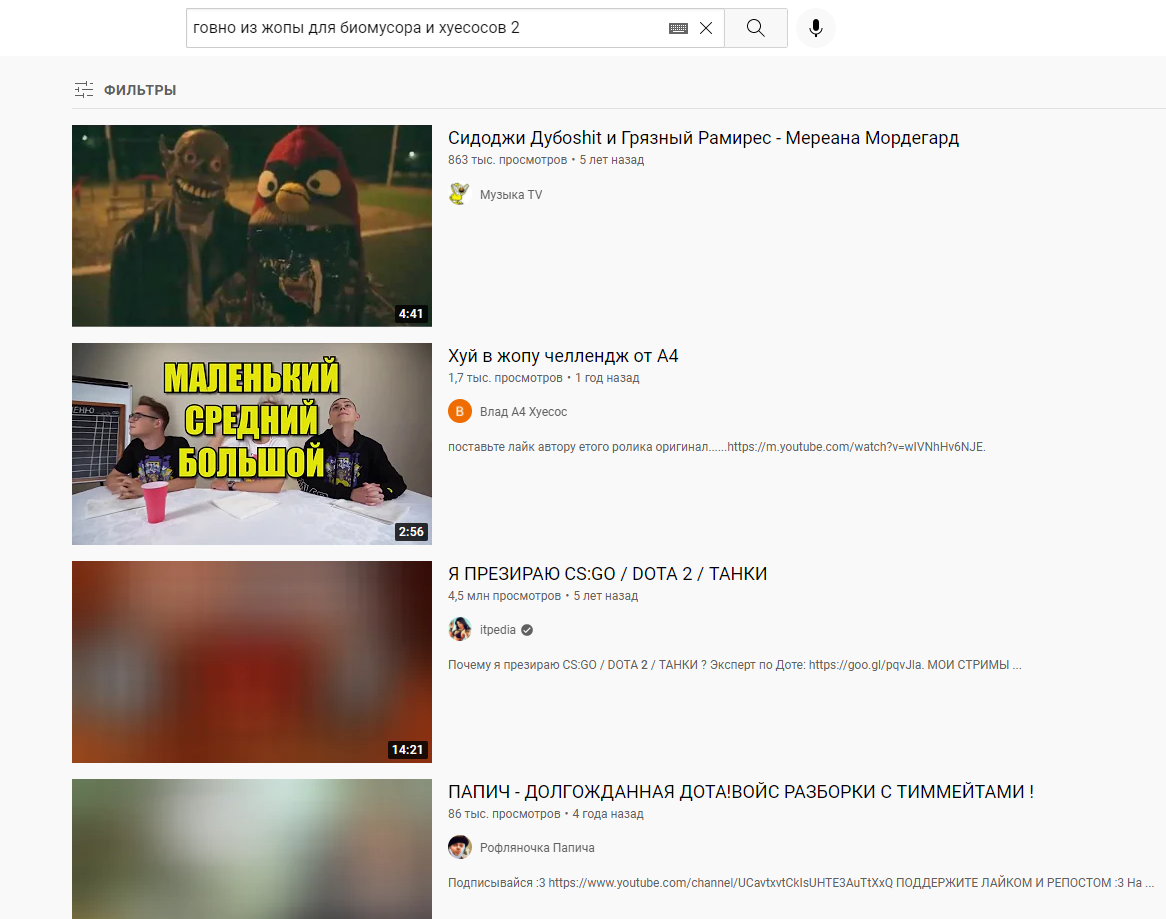Viewport: 1166px width, 919px height.
Task: Go to Рофляночка Папича channel name
Action: click(x=537, y=848)
